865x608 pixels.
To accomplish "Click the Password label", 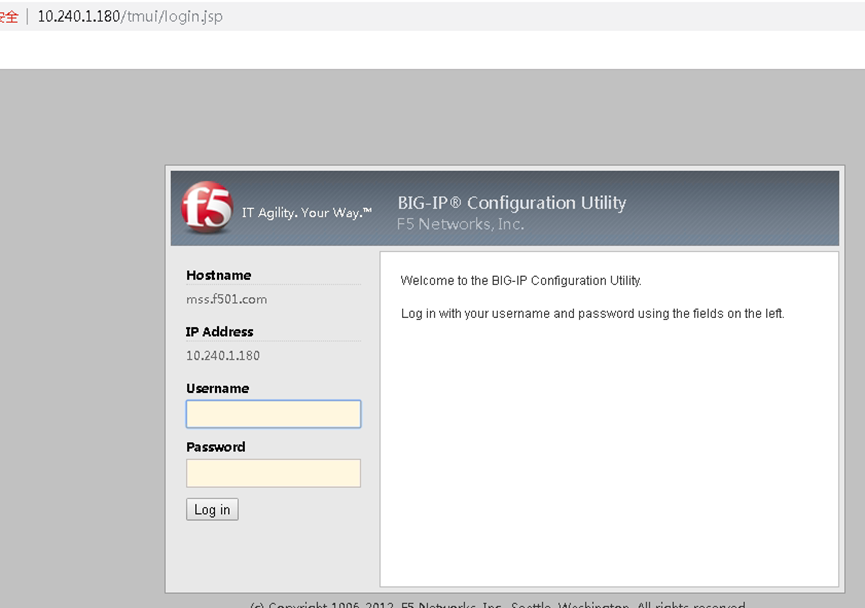I will coord(216,447).
